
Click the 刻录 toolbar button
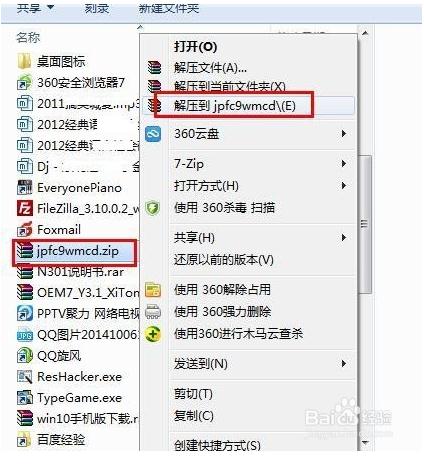coord(97,8)
